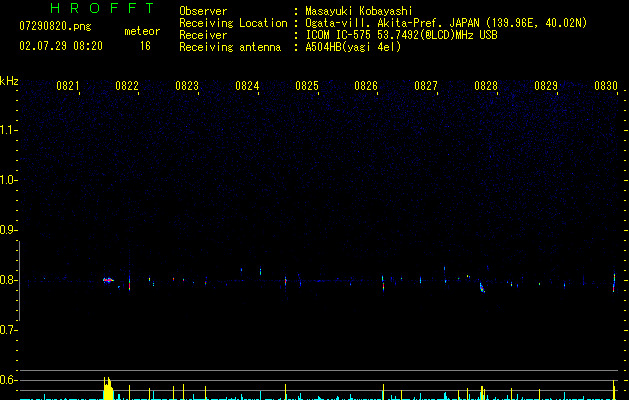This screenshot has width=629, height=400.
Task: Click the Receiving Location label
Action: [233, 23]
